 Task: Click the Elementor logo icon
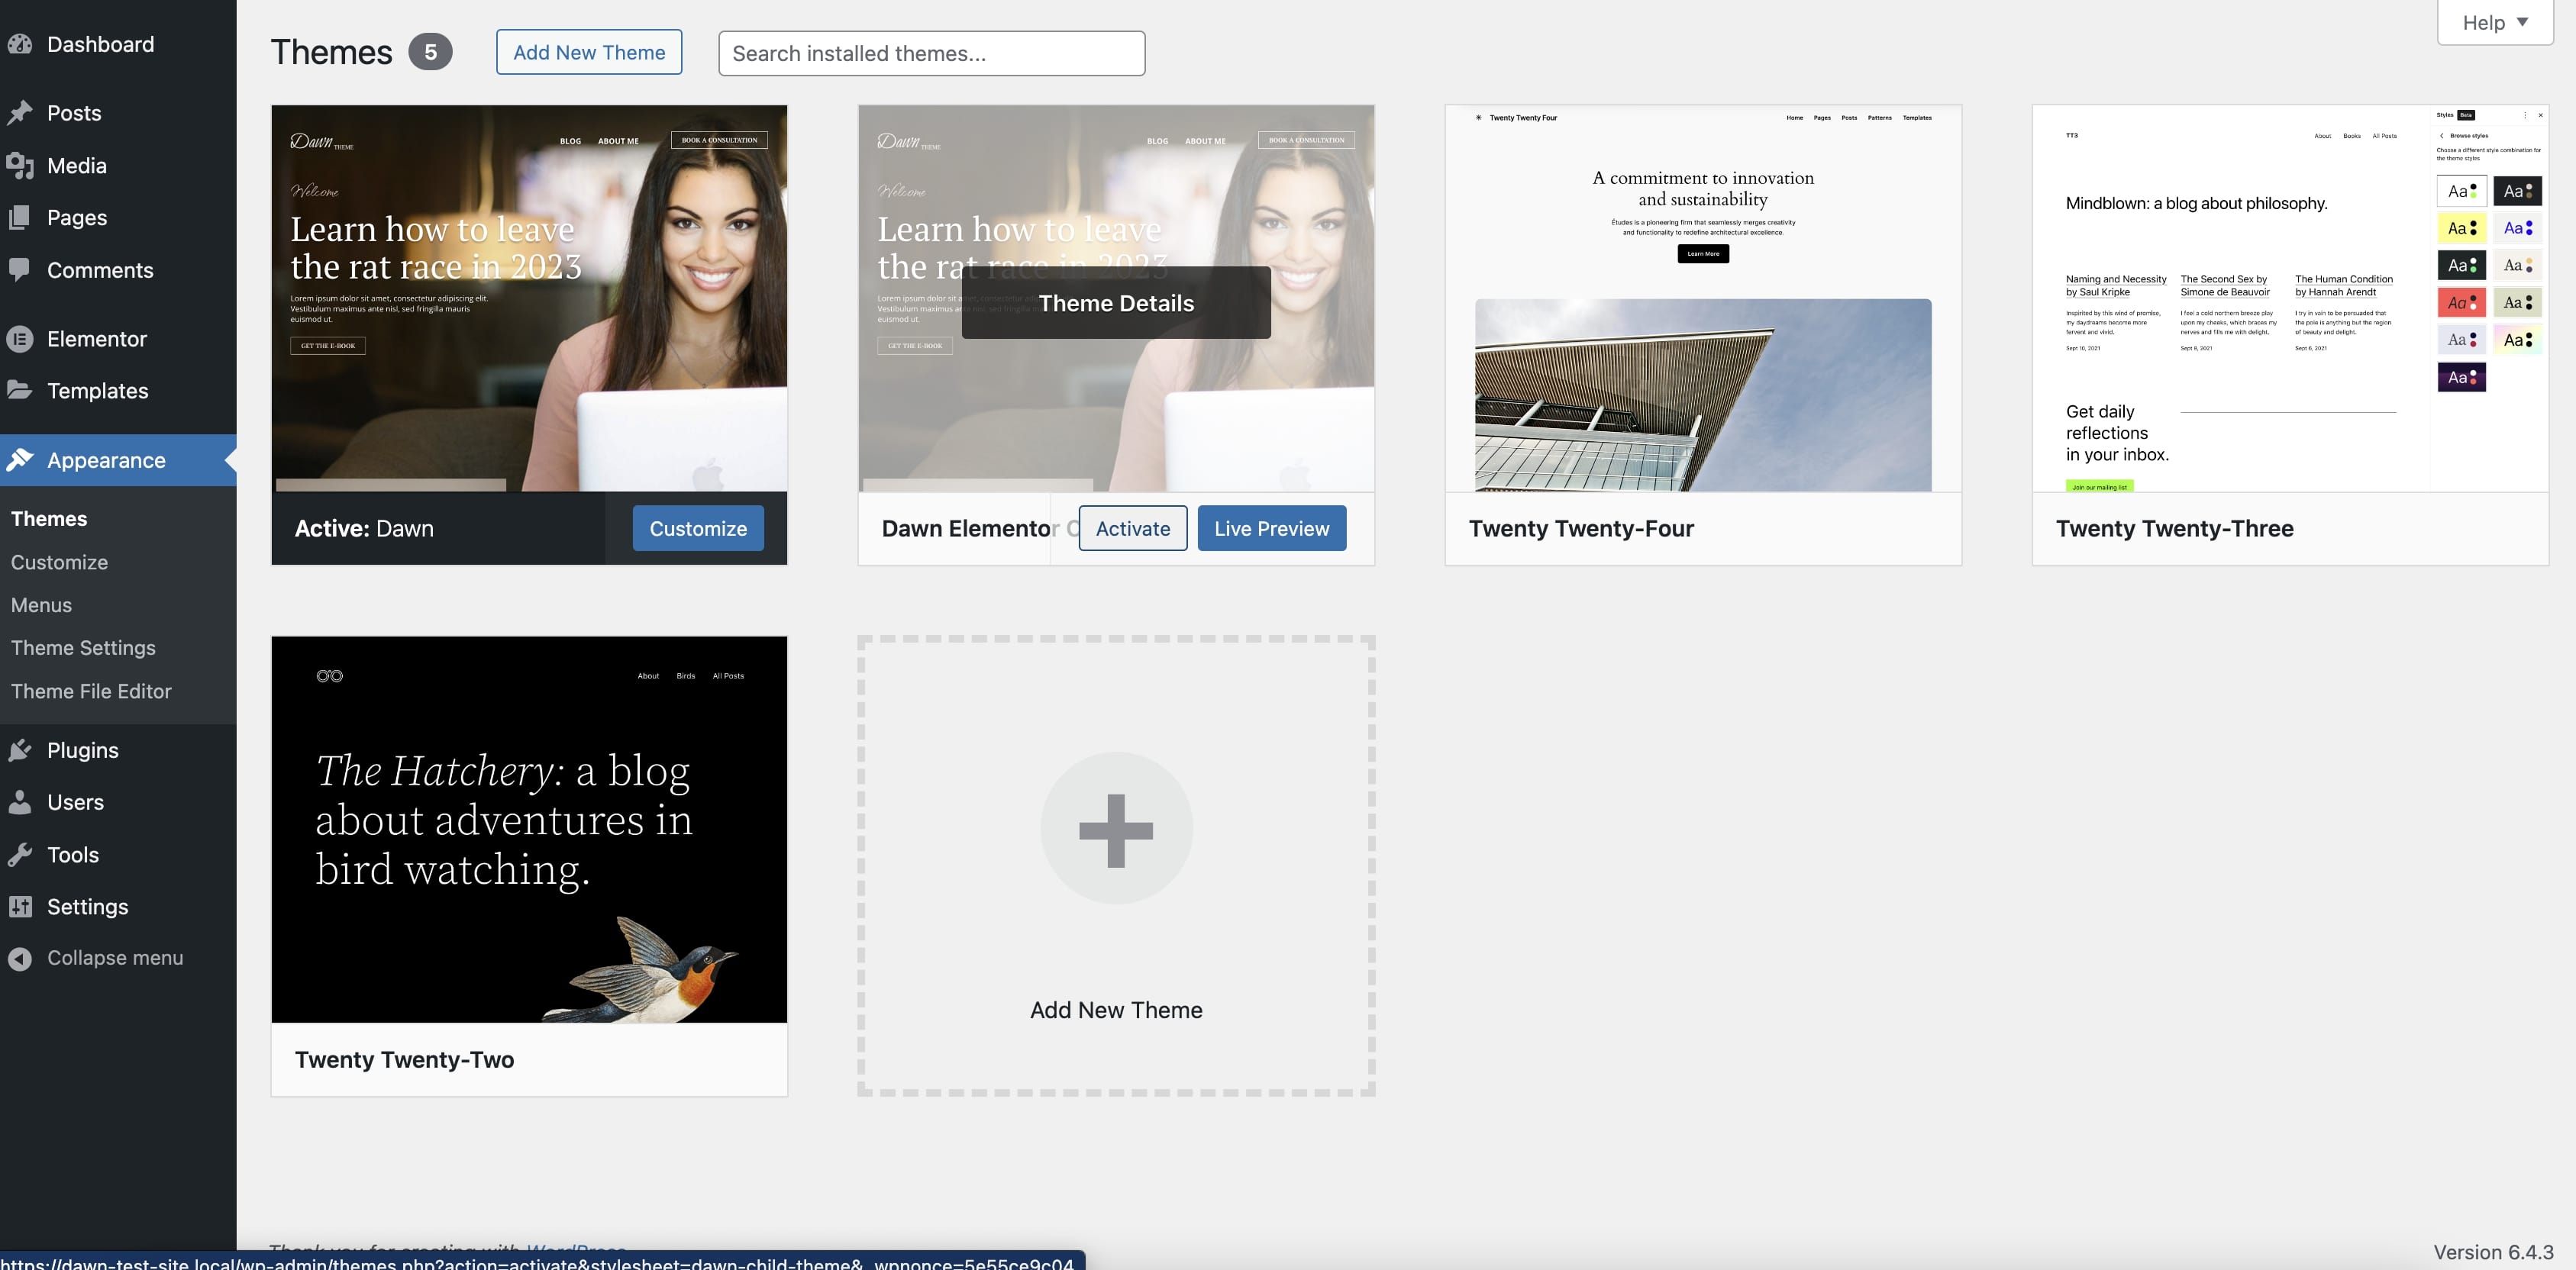[20, 339]
